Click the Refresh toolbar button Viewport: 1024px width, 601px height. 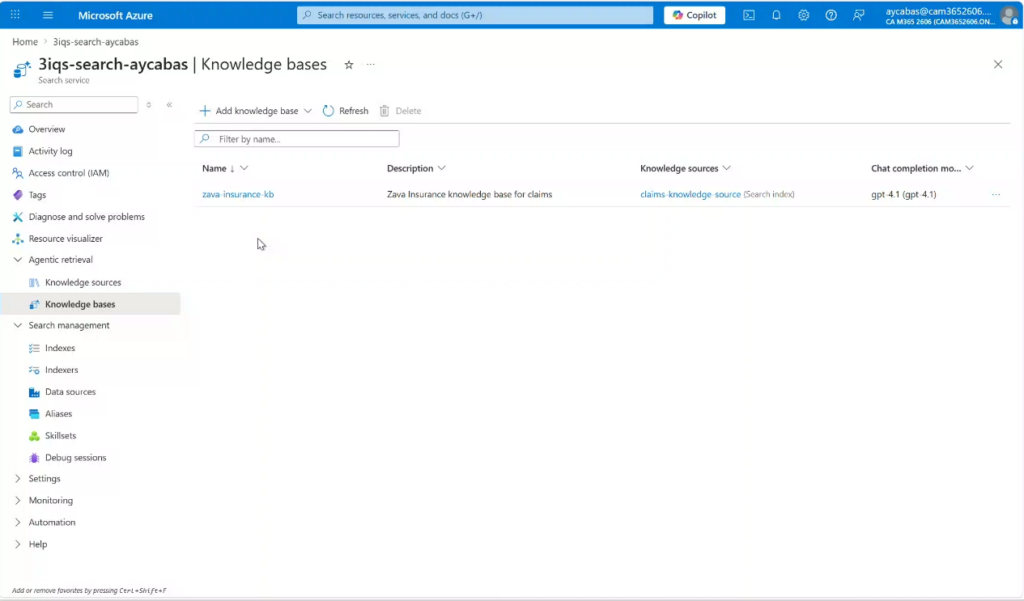pyautogui.click(x=345, y=110)
